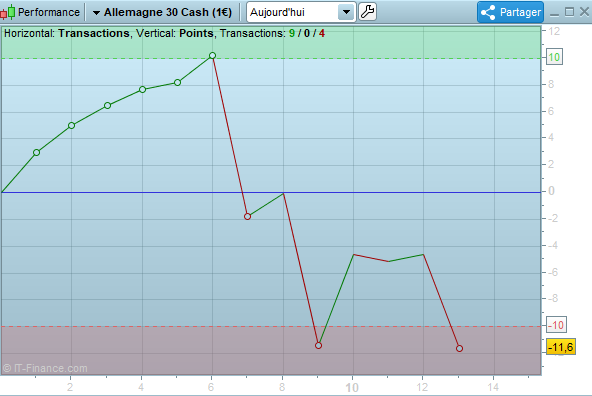
Task: Select the green data point at transaction 3
Action: pos(107,105)
